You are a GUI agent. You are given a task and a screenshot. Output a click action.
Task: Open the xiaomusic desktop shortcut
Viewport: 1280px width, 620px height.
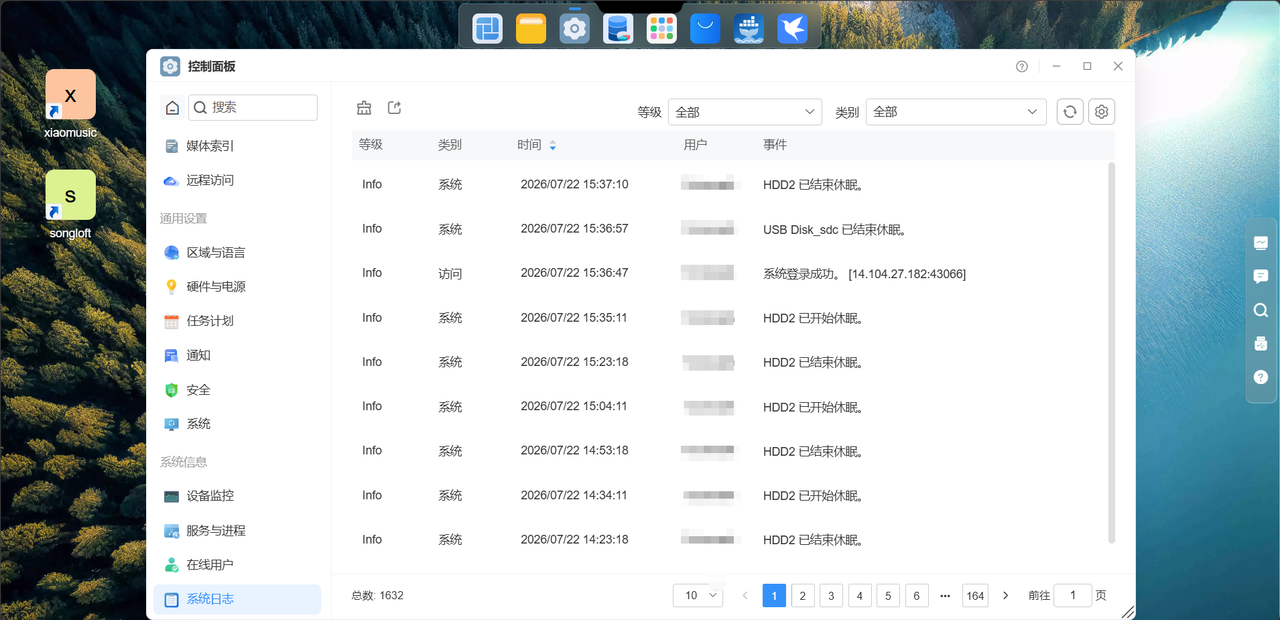[x=70, y=103]
